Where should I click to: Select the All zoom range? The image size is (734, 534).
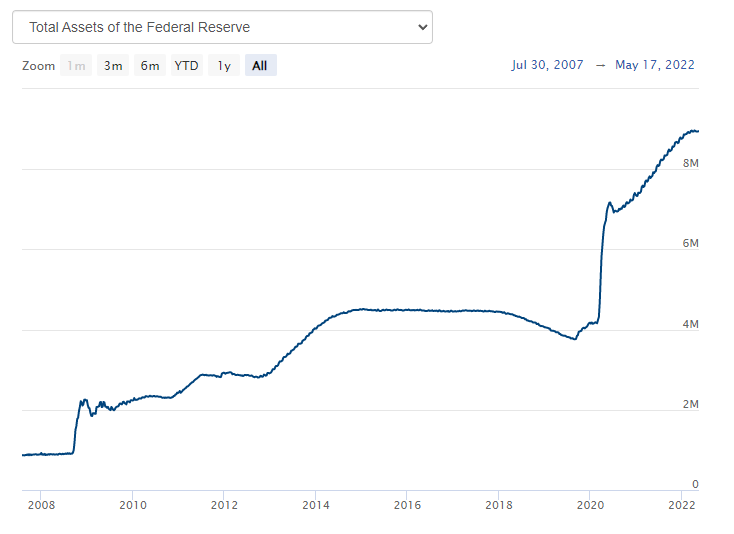pos(260,66)
